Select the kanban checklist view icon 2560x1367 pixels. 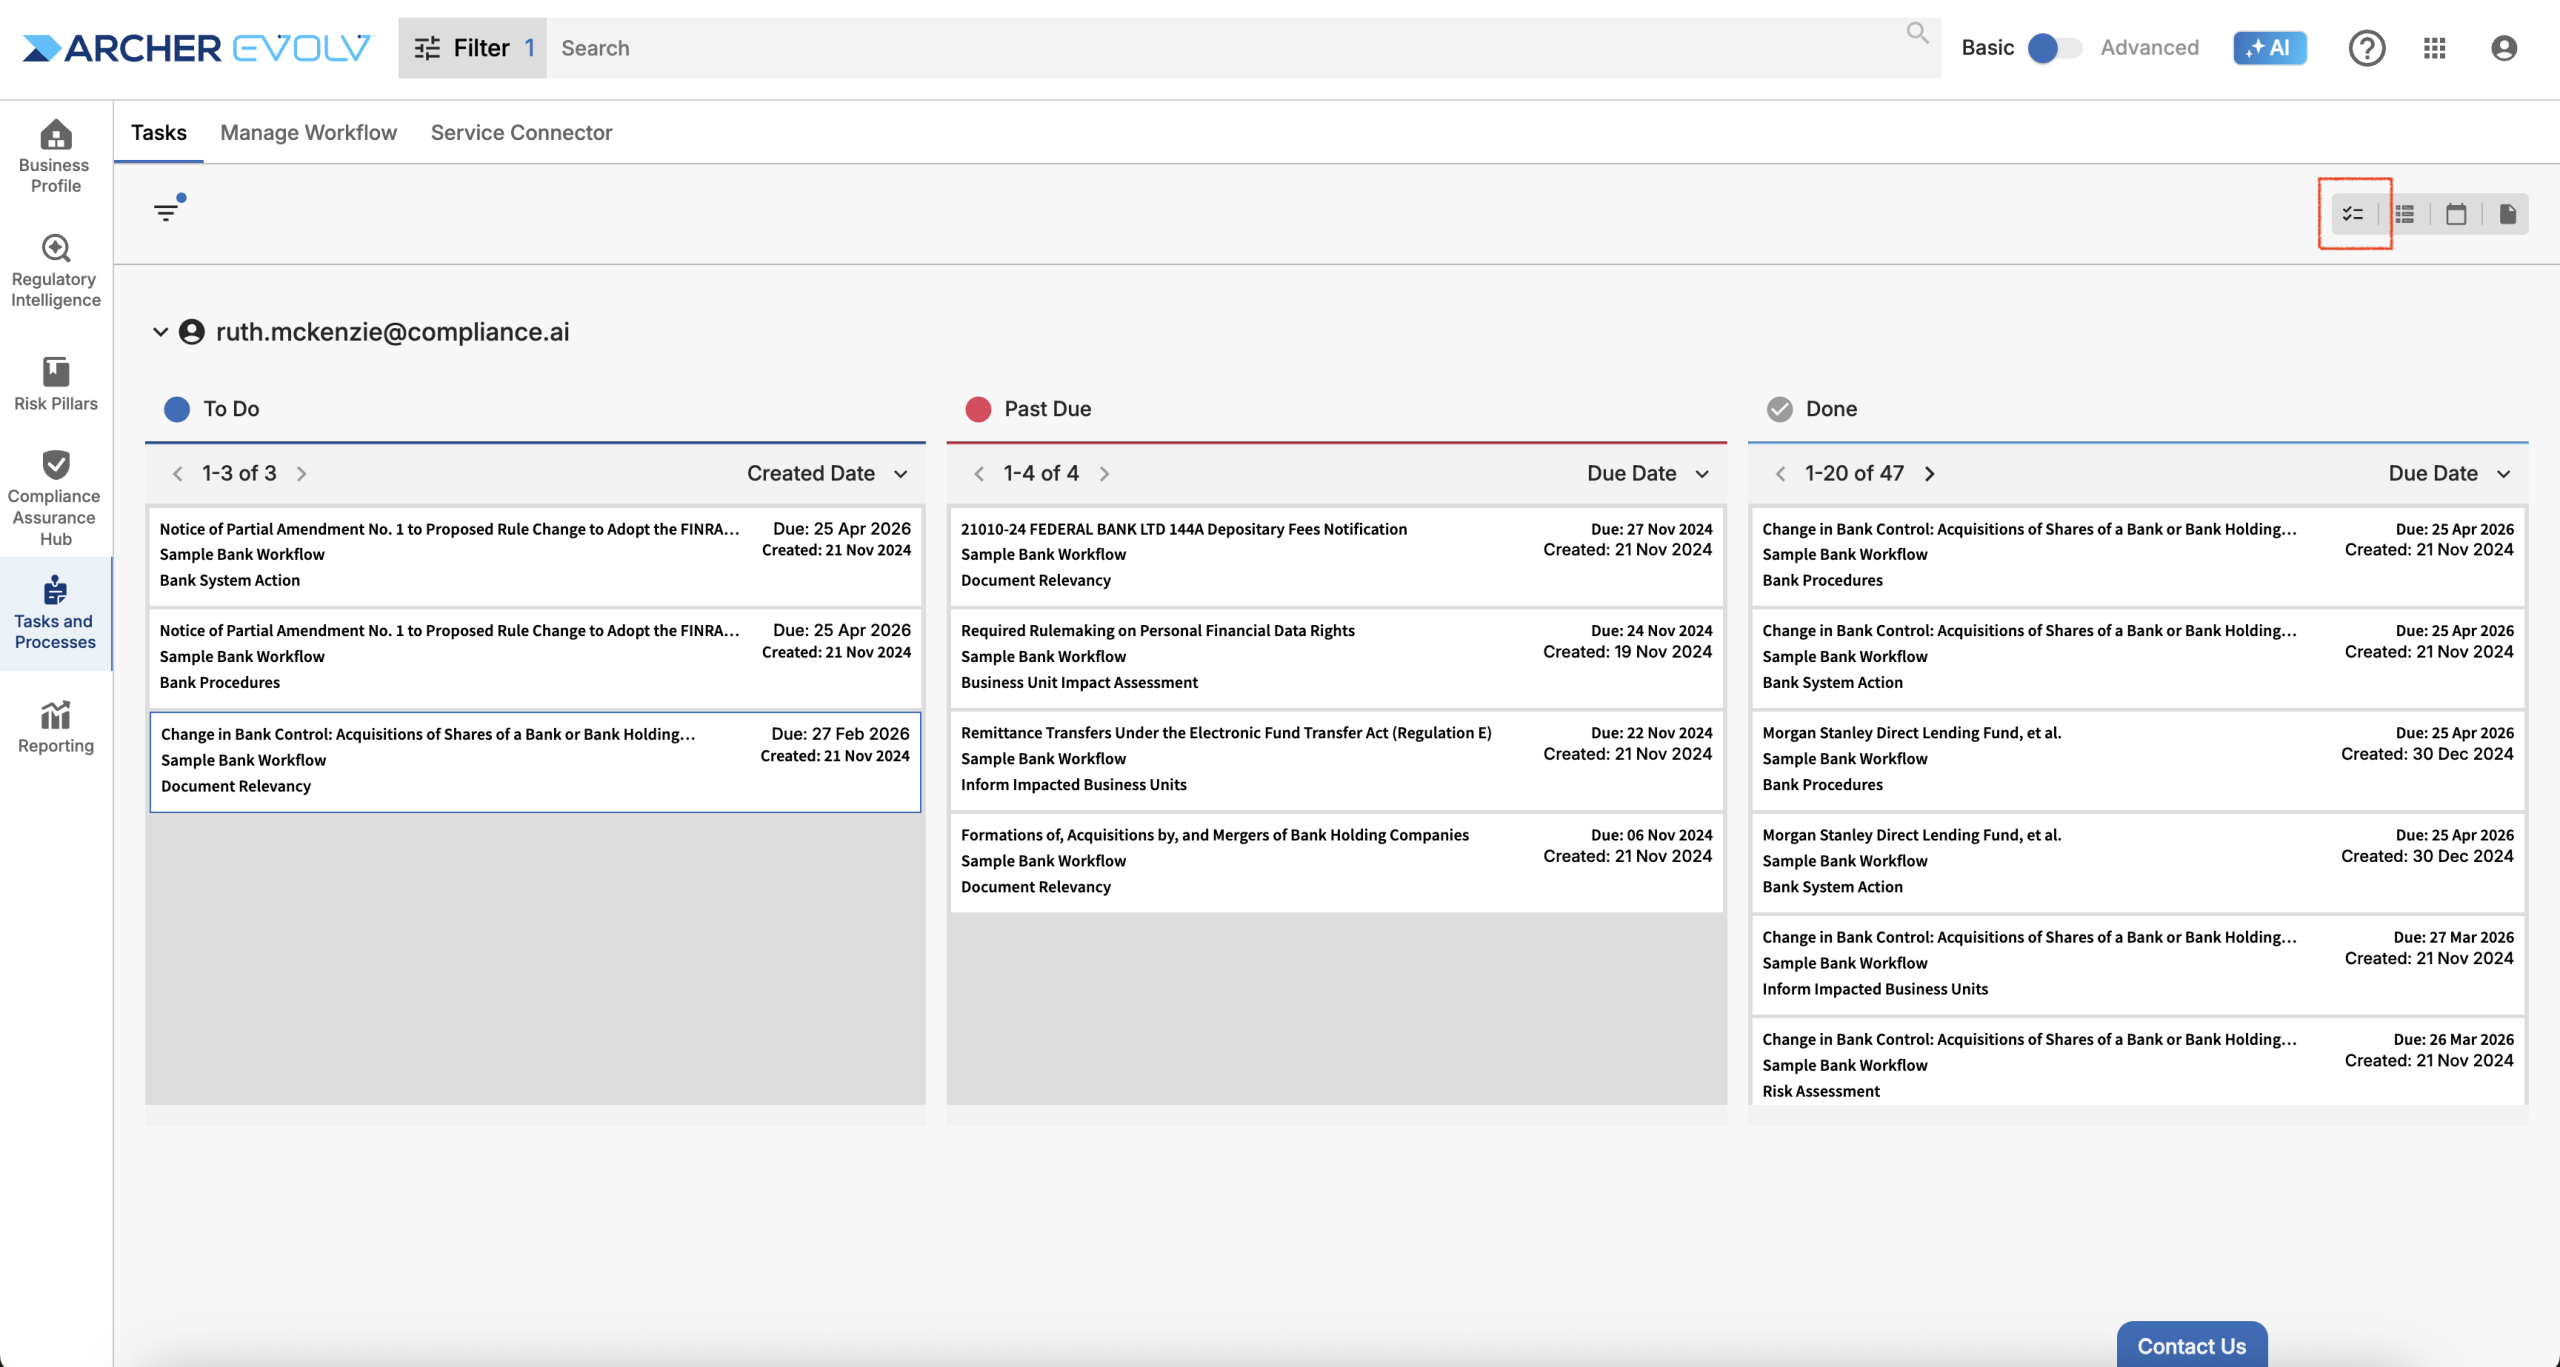click(2353, 214)
